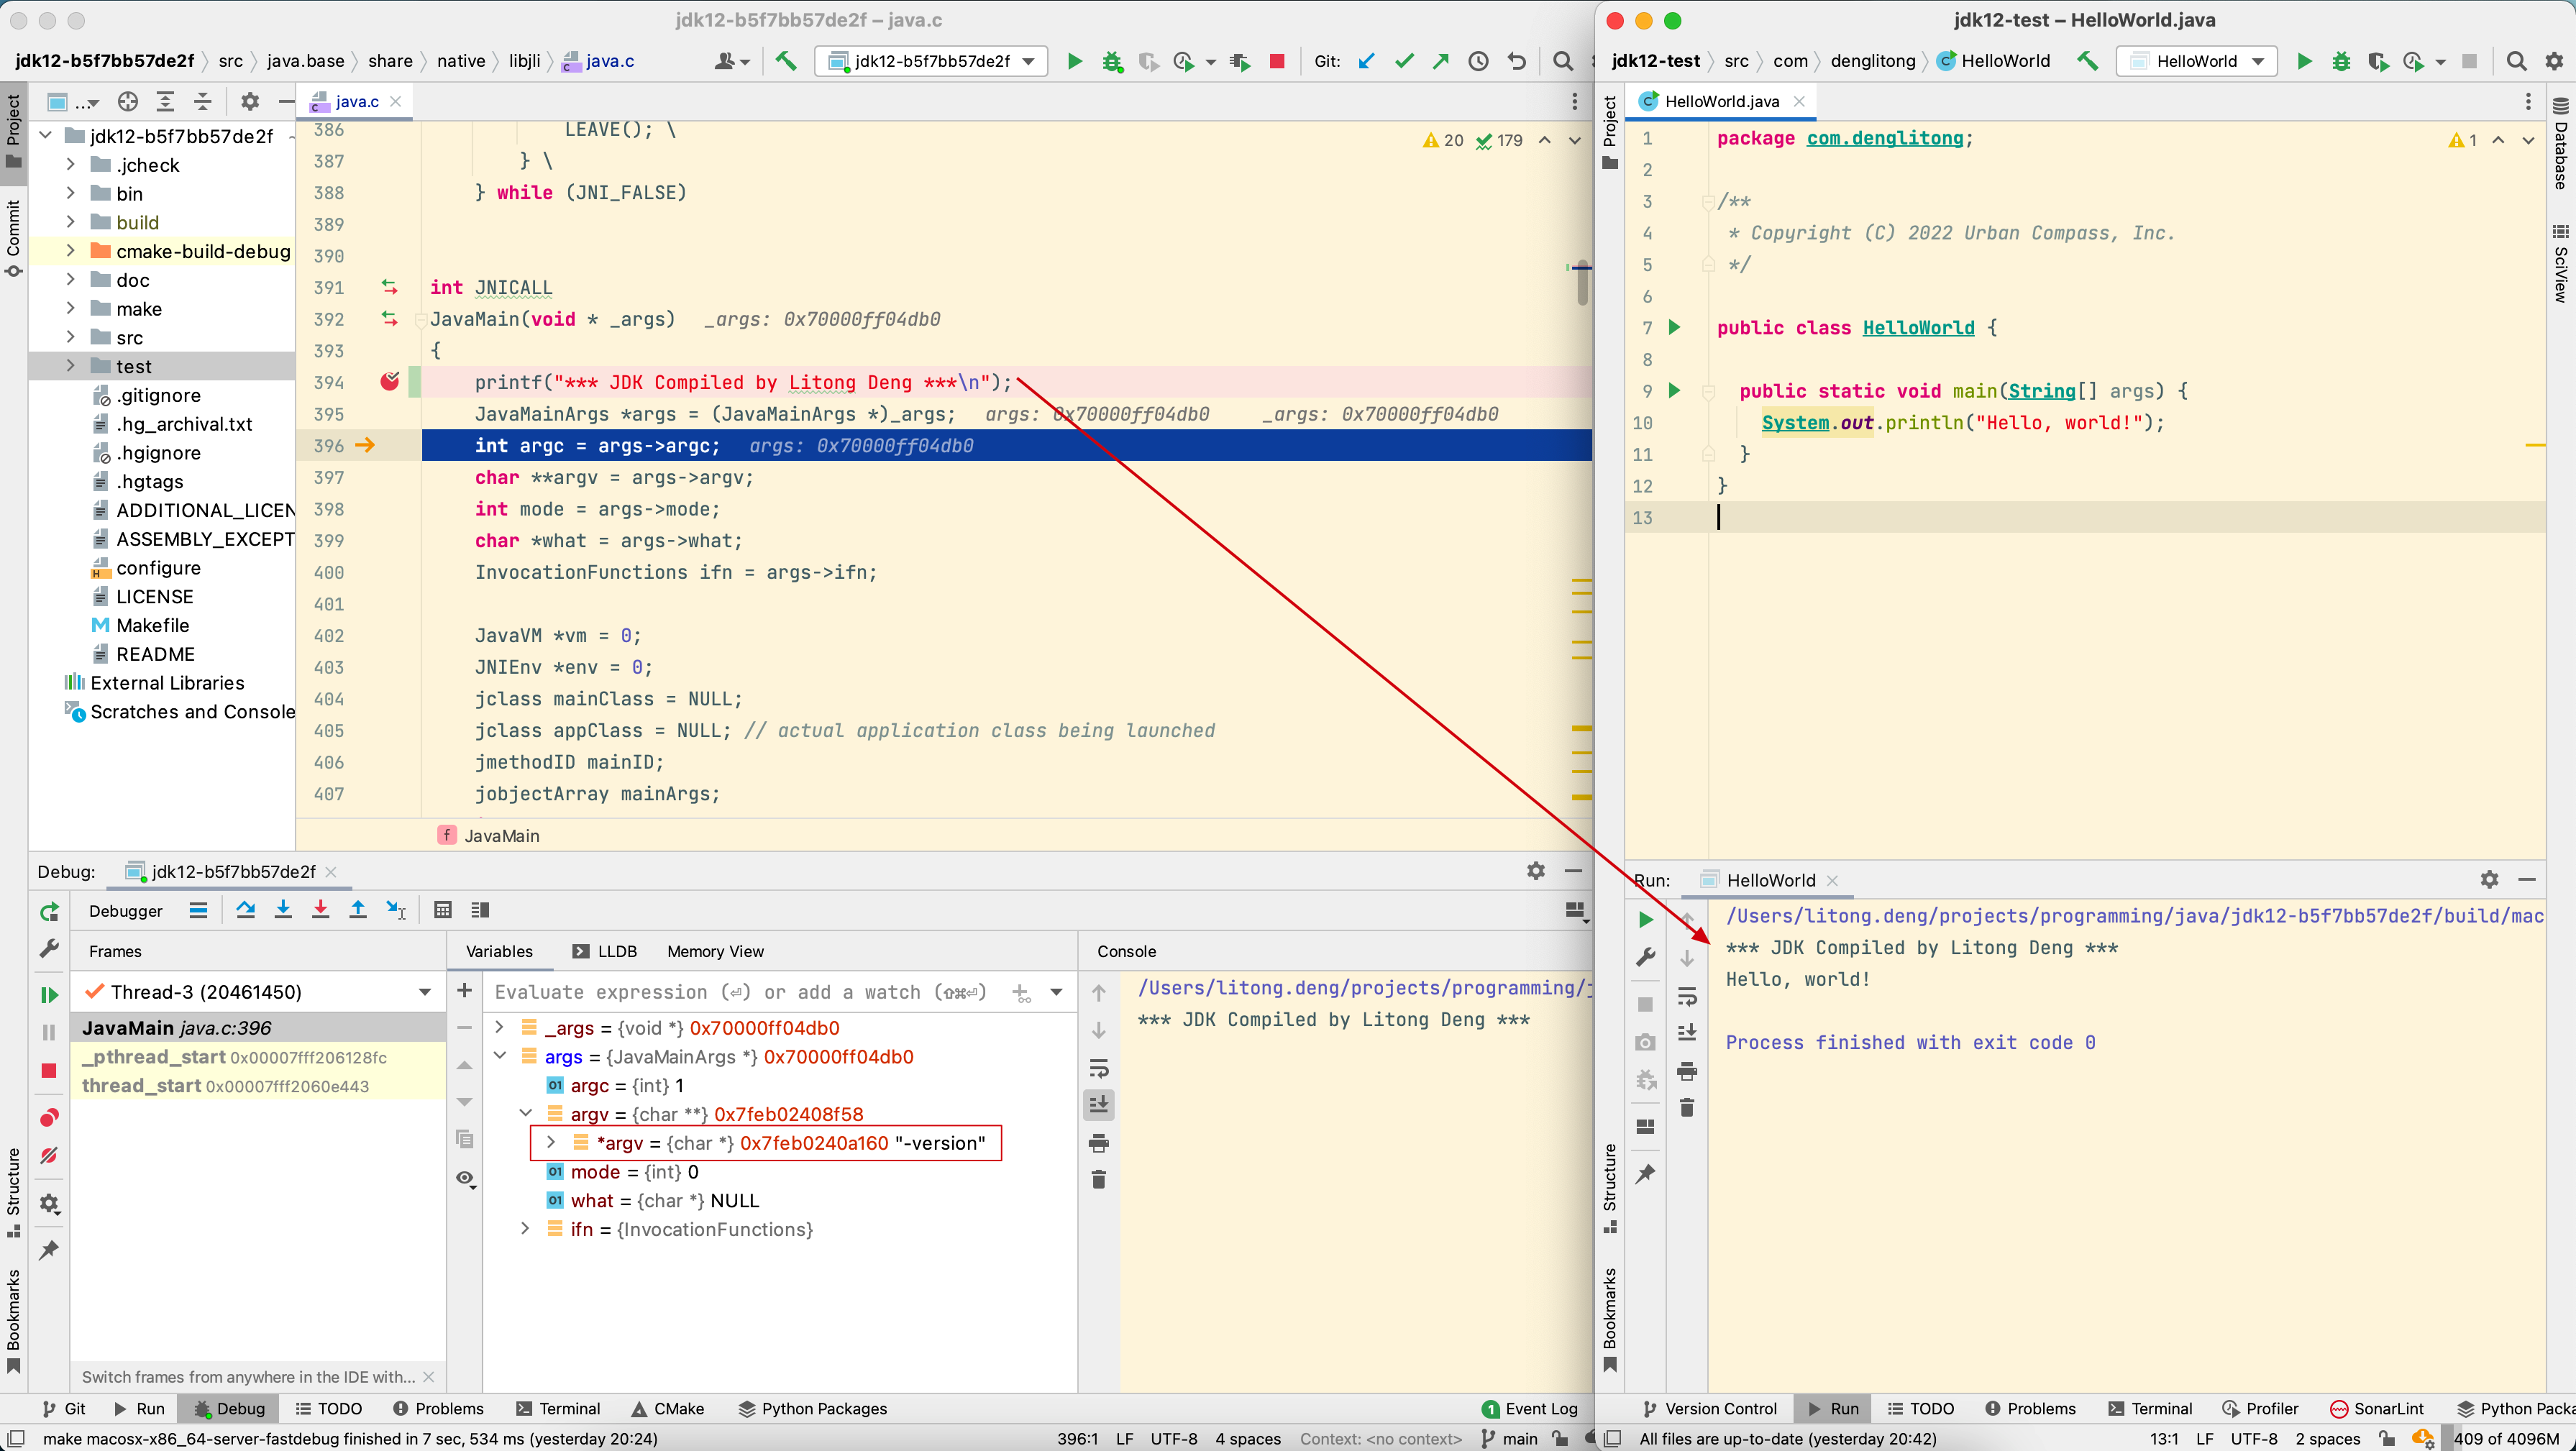Expand the cmake-build-debug folder

pos(71,251)
